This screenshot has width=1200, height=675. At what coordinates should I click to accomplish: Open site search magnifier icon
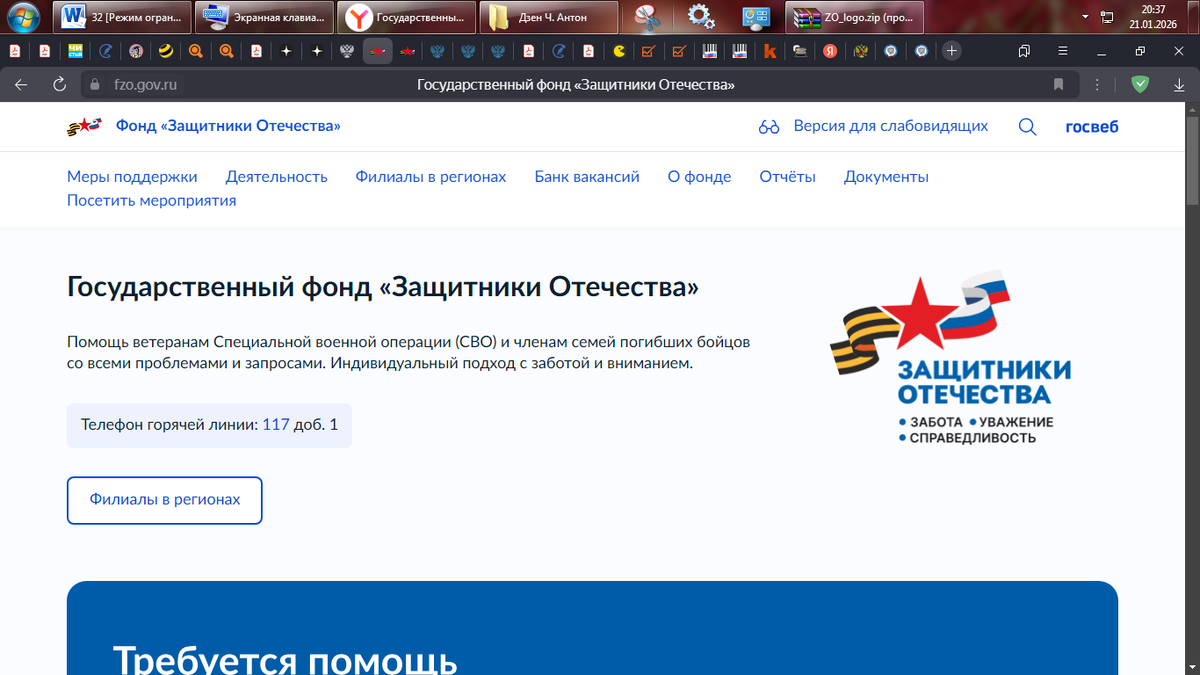(x=1027, y=127)
